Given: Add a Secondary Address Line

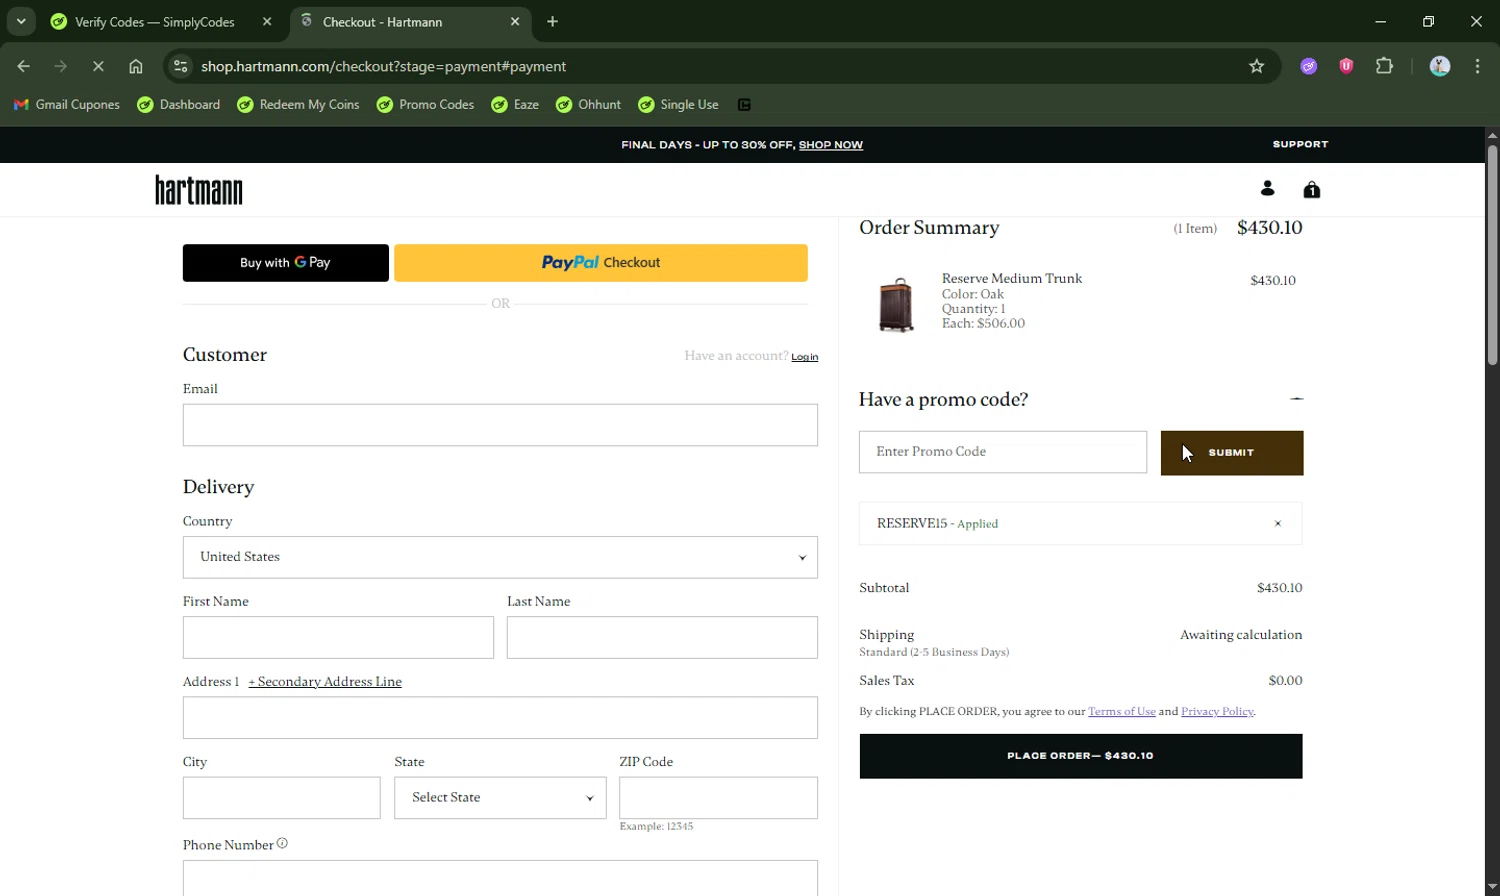Looking at the screenshot, I should pos(325,682).
